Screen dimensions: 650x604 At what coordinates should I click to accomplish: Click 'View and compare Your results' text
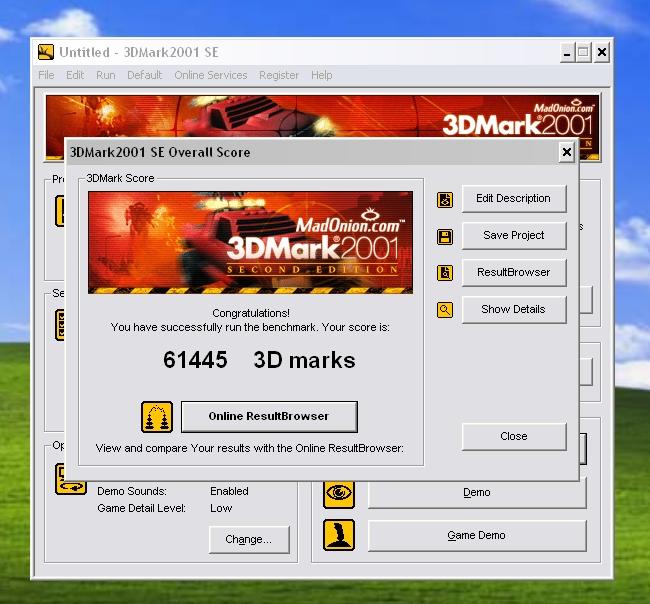250,448
